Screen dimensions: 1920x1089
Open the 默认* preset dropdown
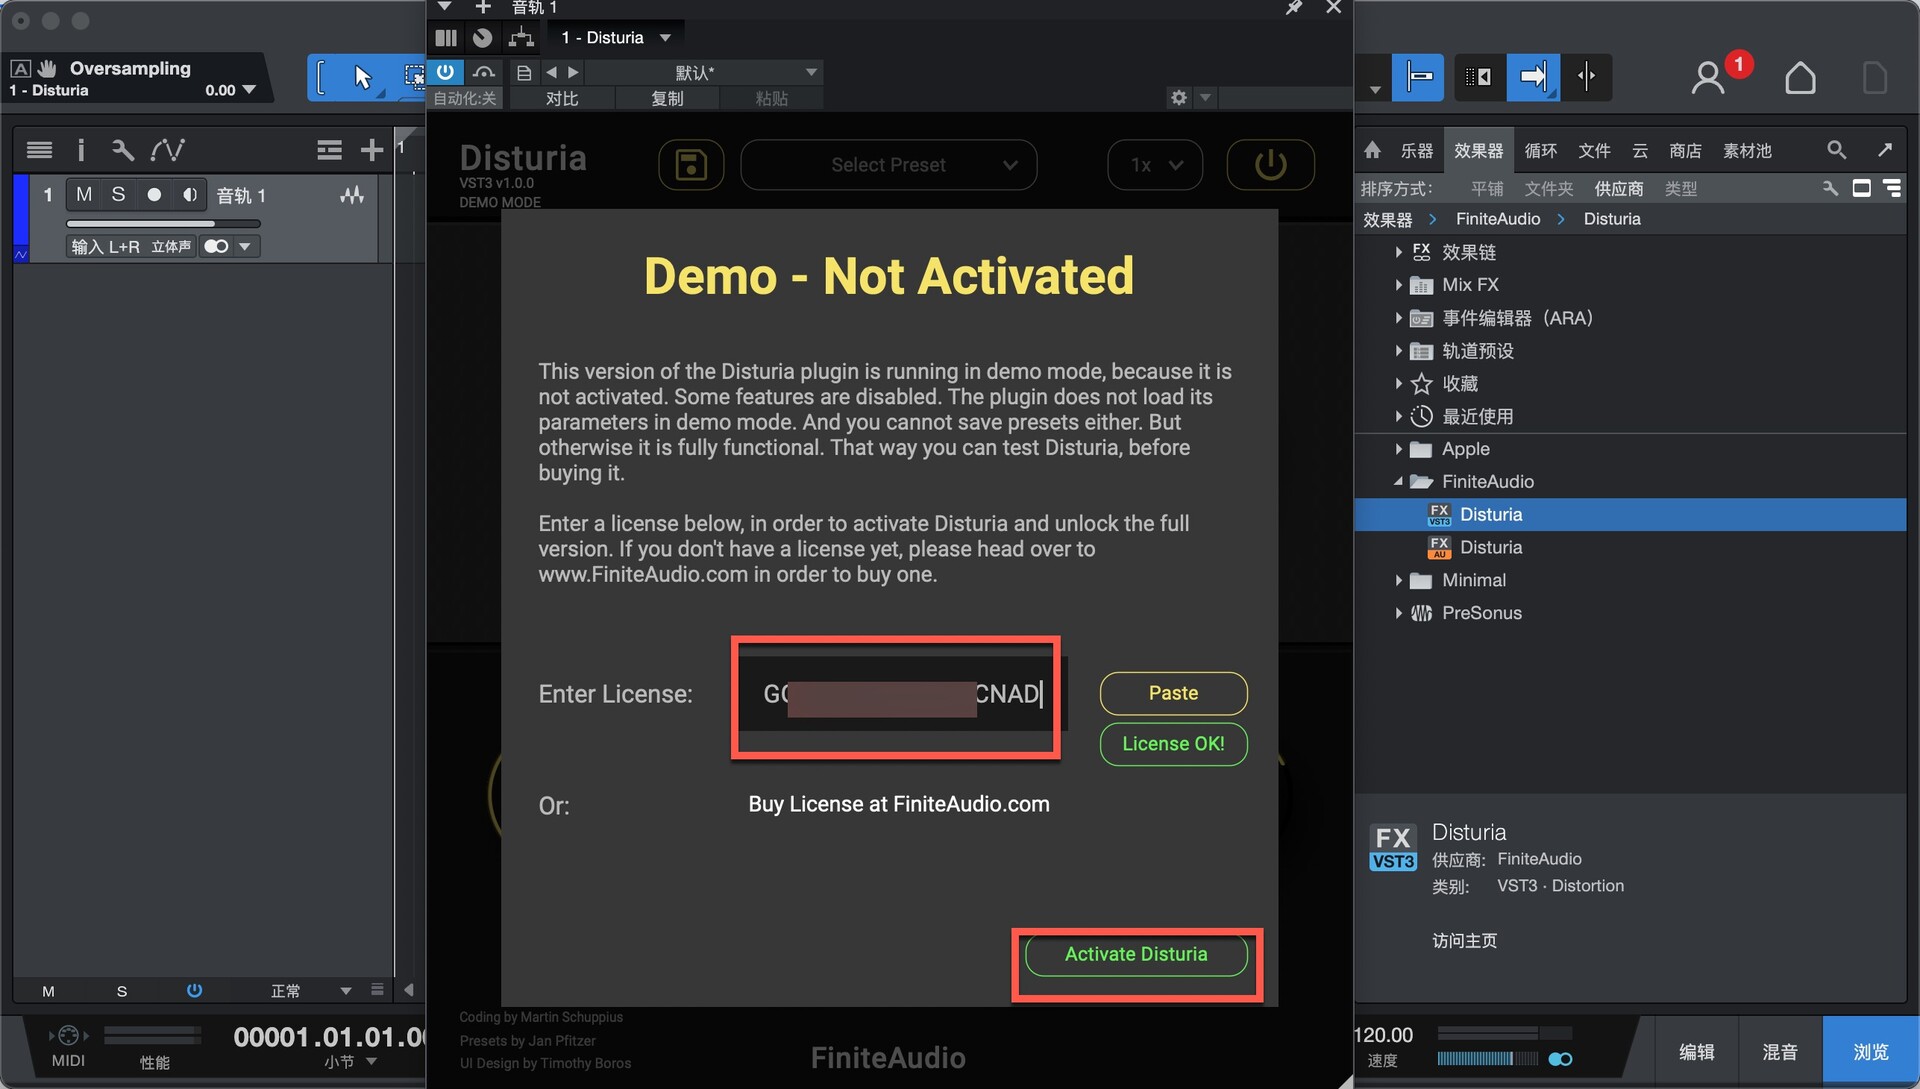(x=704, y=73)
